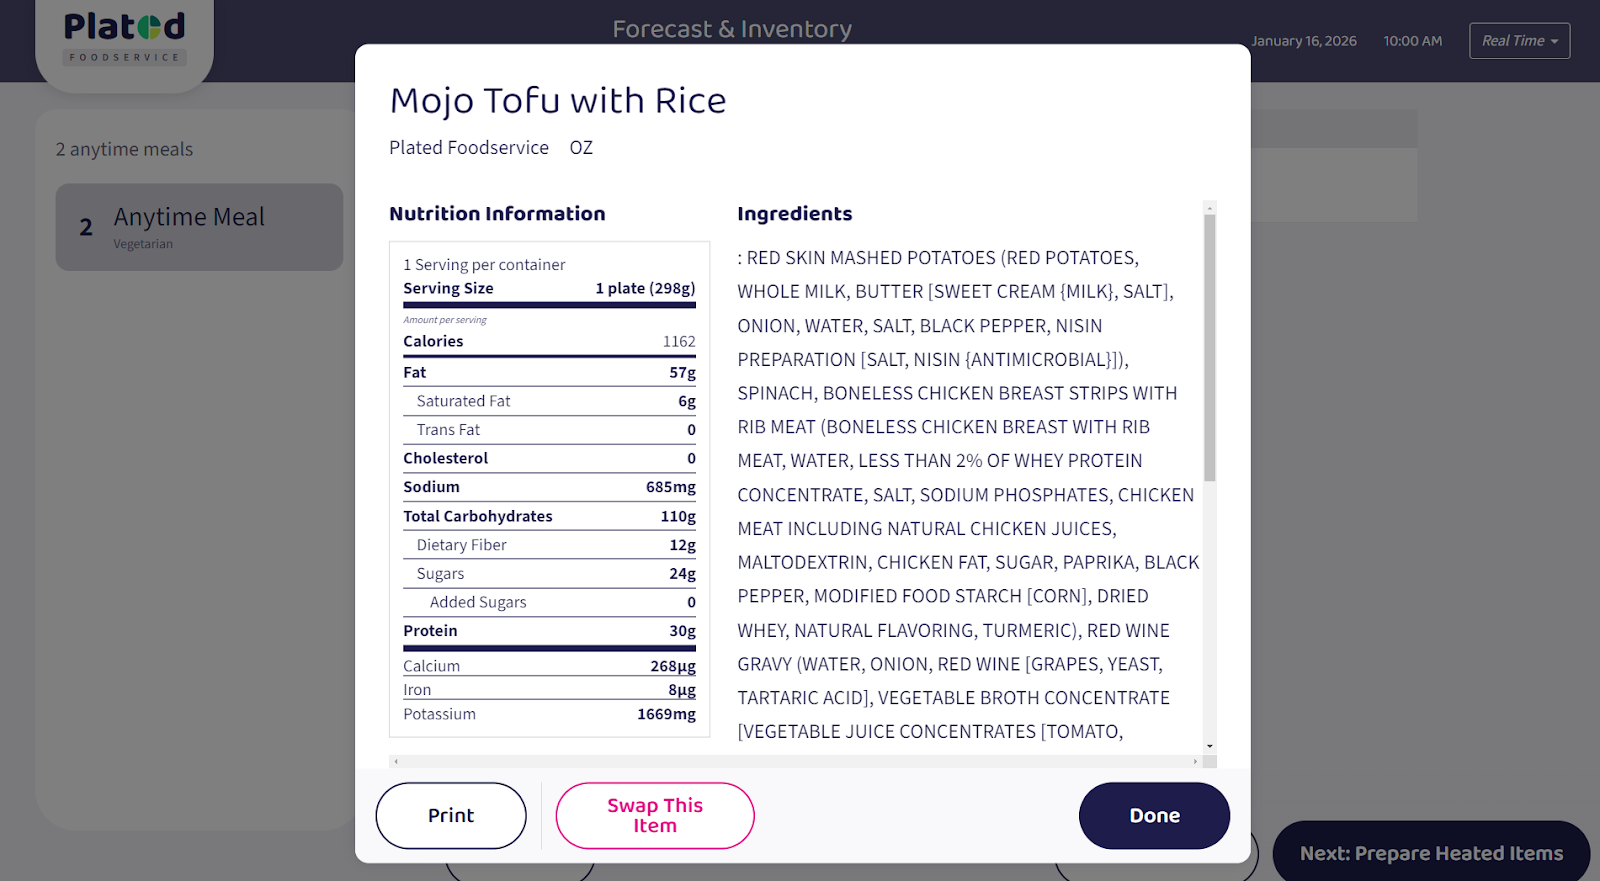Click the Ingredients section heading
This screenshot has width=1600, height=881.
coord(795,214)
